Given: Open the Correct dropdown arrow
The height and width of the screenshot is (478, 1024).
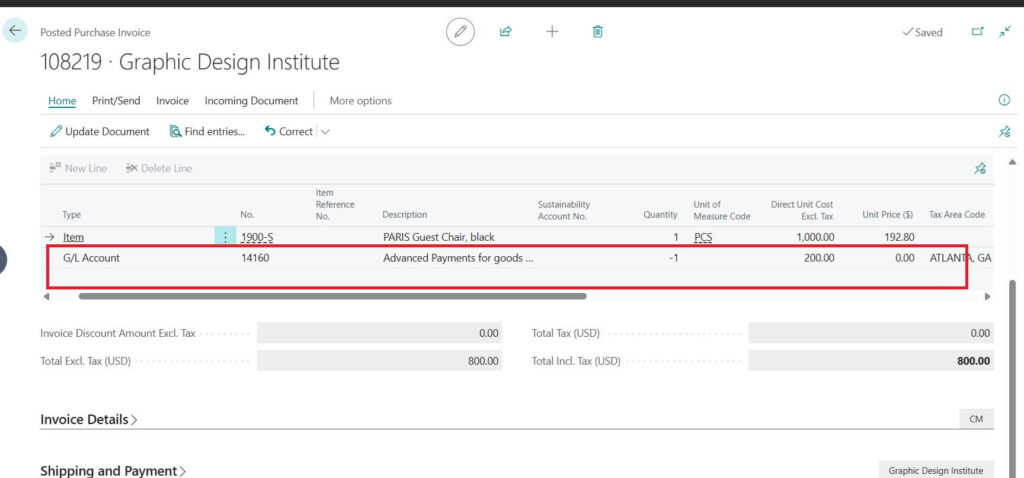Looking at the screenshot, I should pos(325,132).
